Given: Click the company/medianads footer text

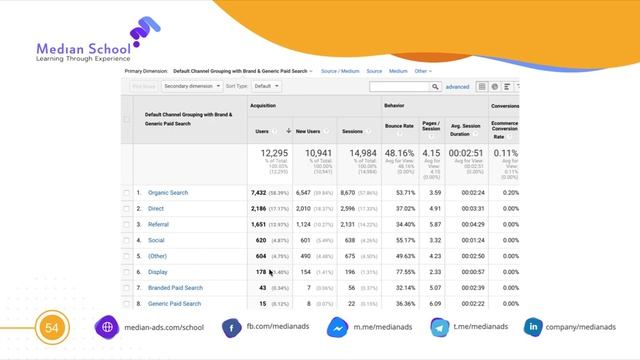Looking at the screenshot, I should coord(580,327).
